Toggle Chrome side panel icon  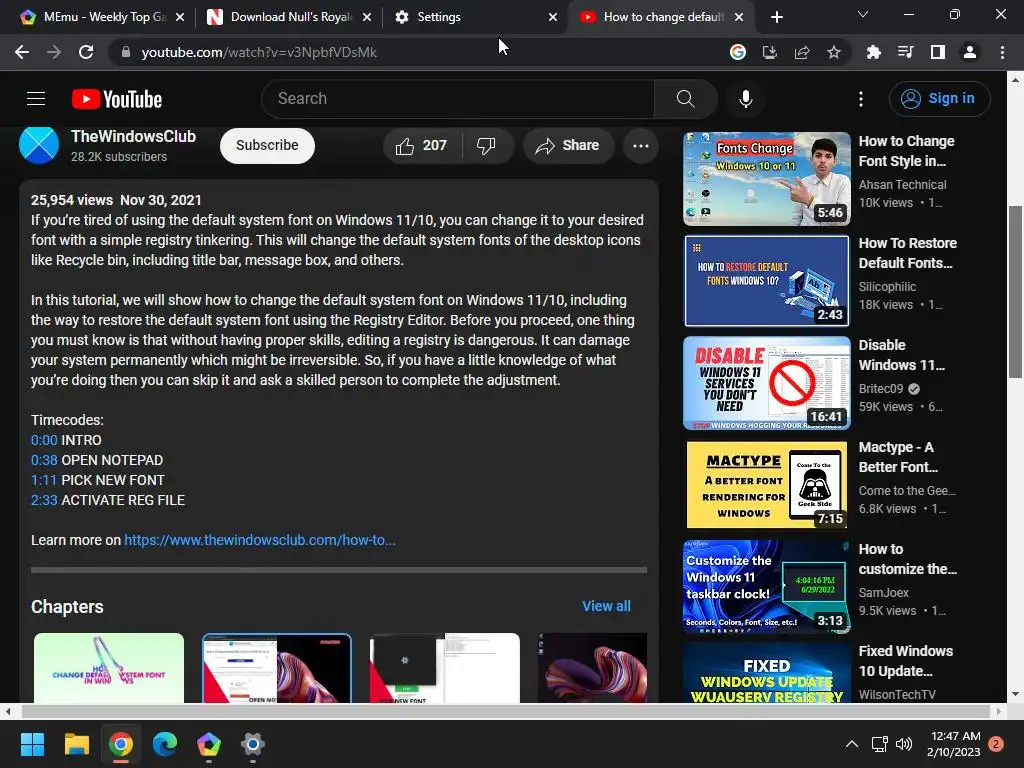[938, 52]
